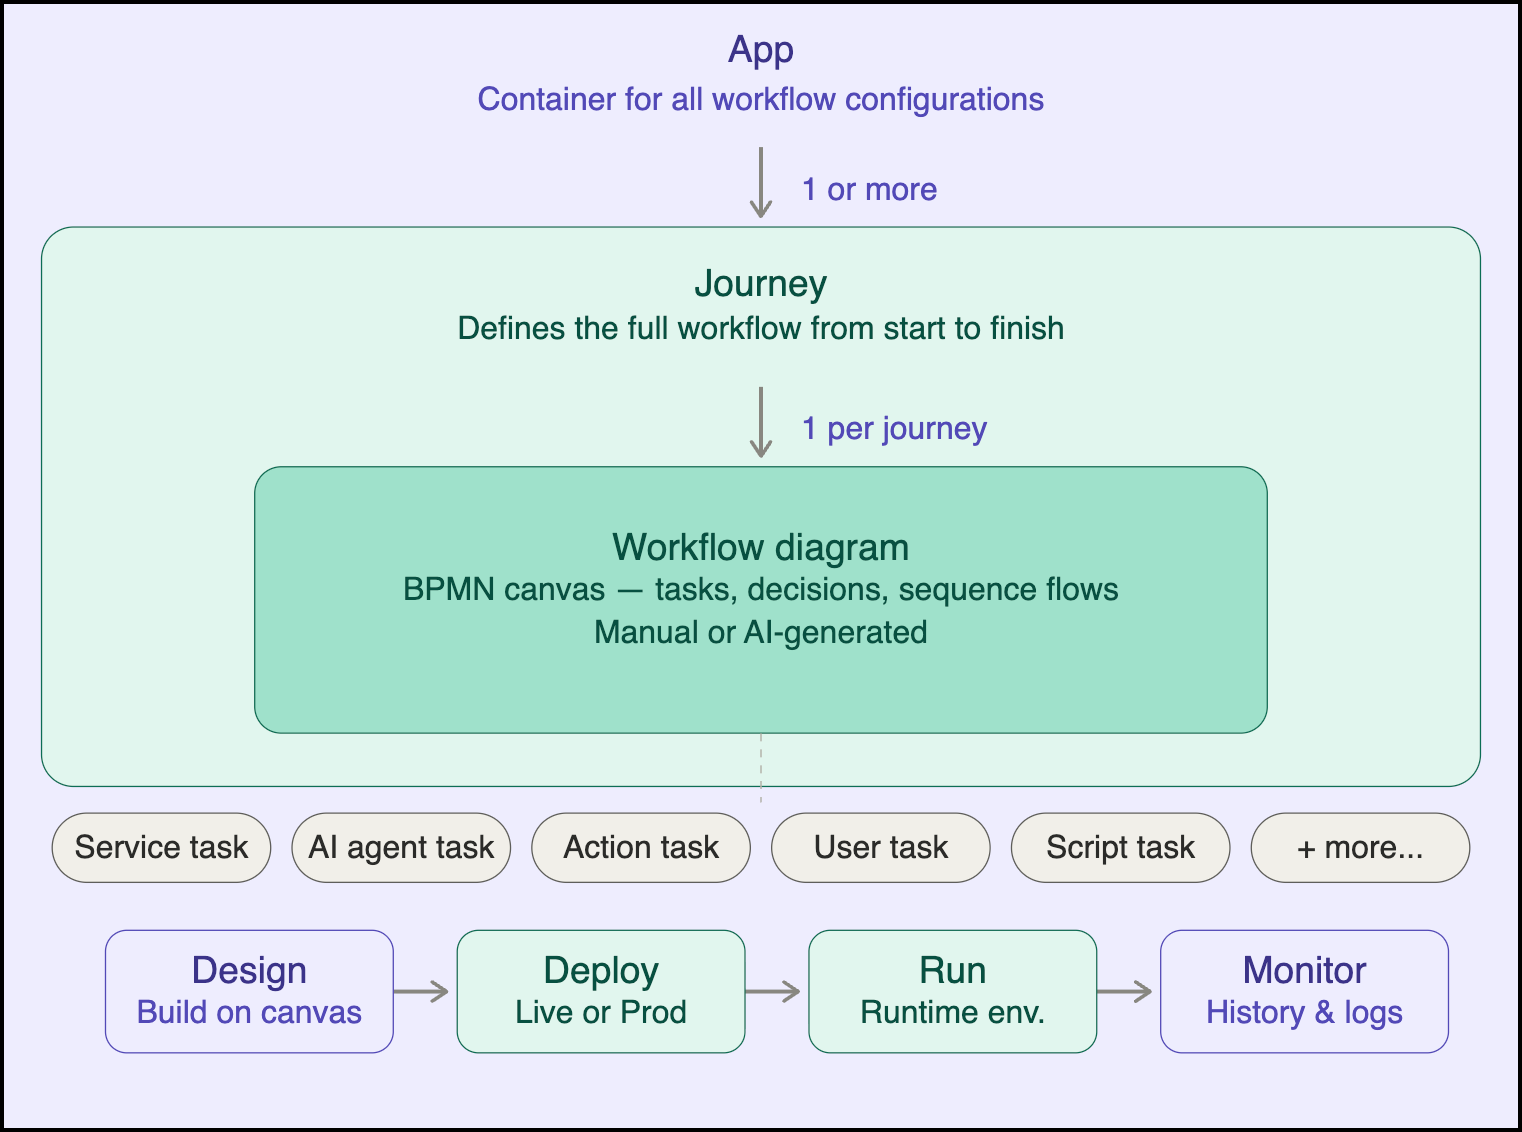Click the 'Build on canvas' subtitle

pyautogui.click(x=249, y=1012)
